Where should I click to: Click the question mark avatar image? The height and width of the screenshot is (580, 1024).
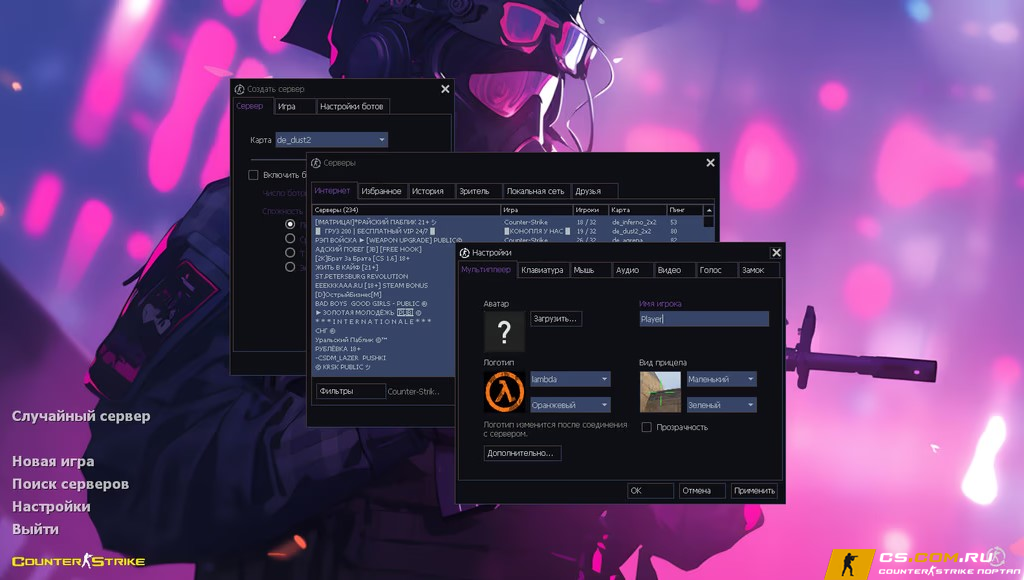point(504,331)
